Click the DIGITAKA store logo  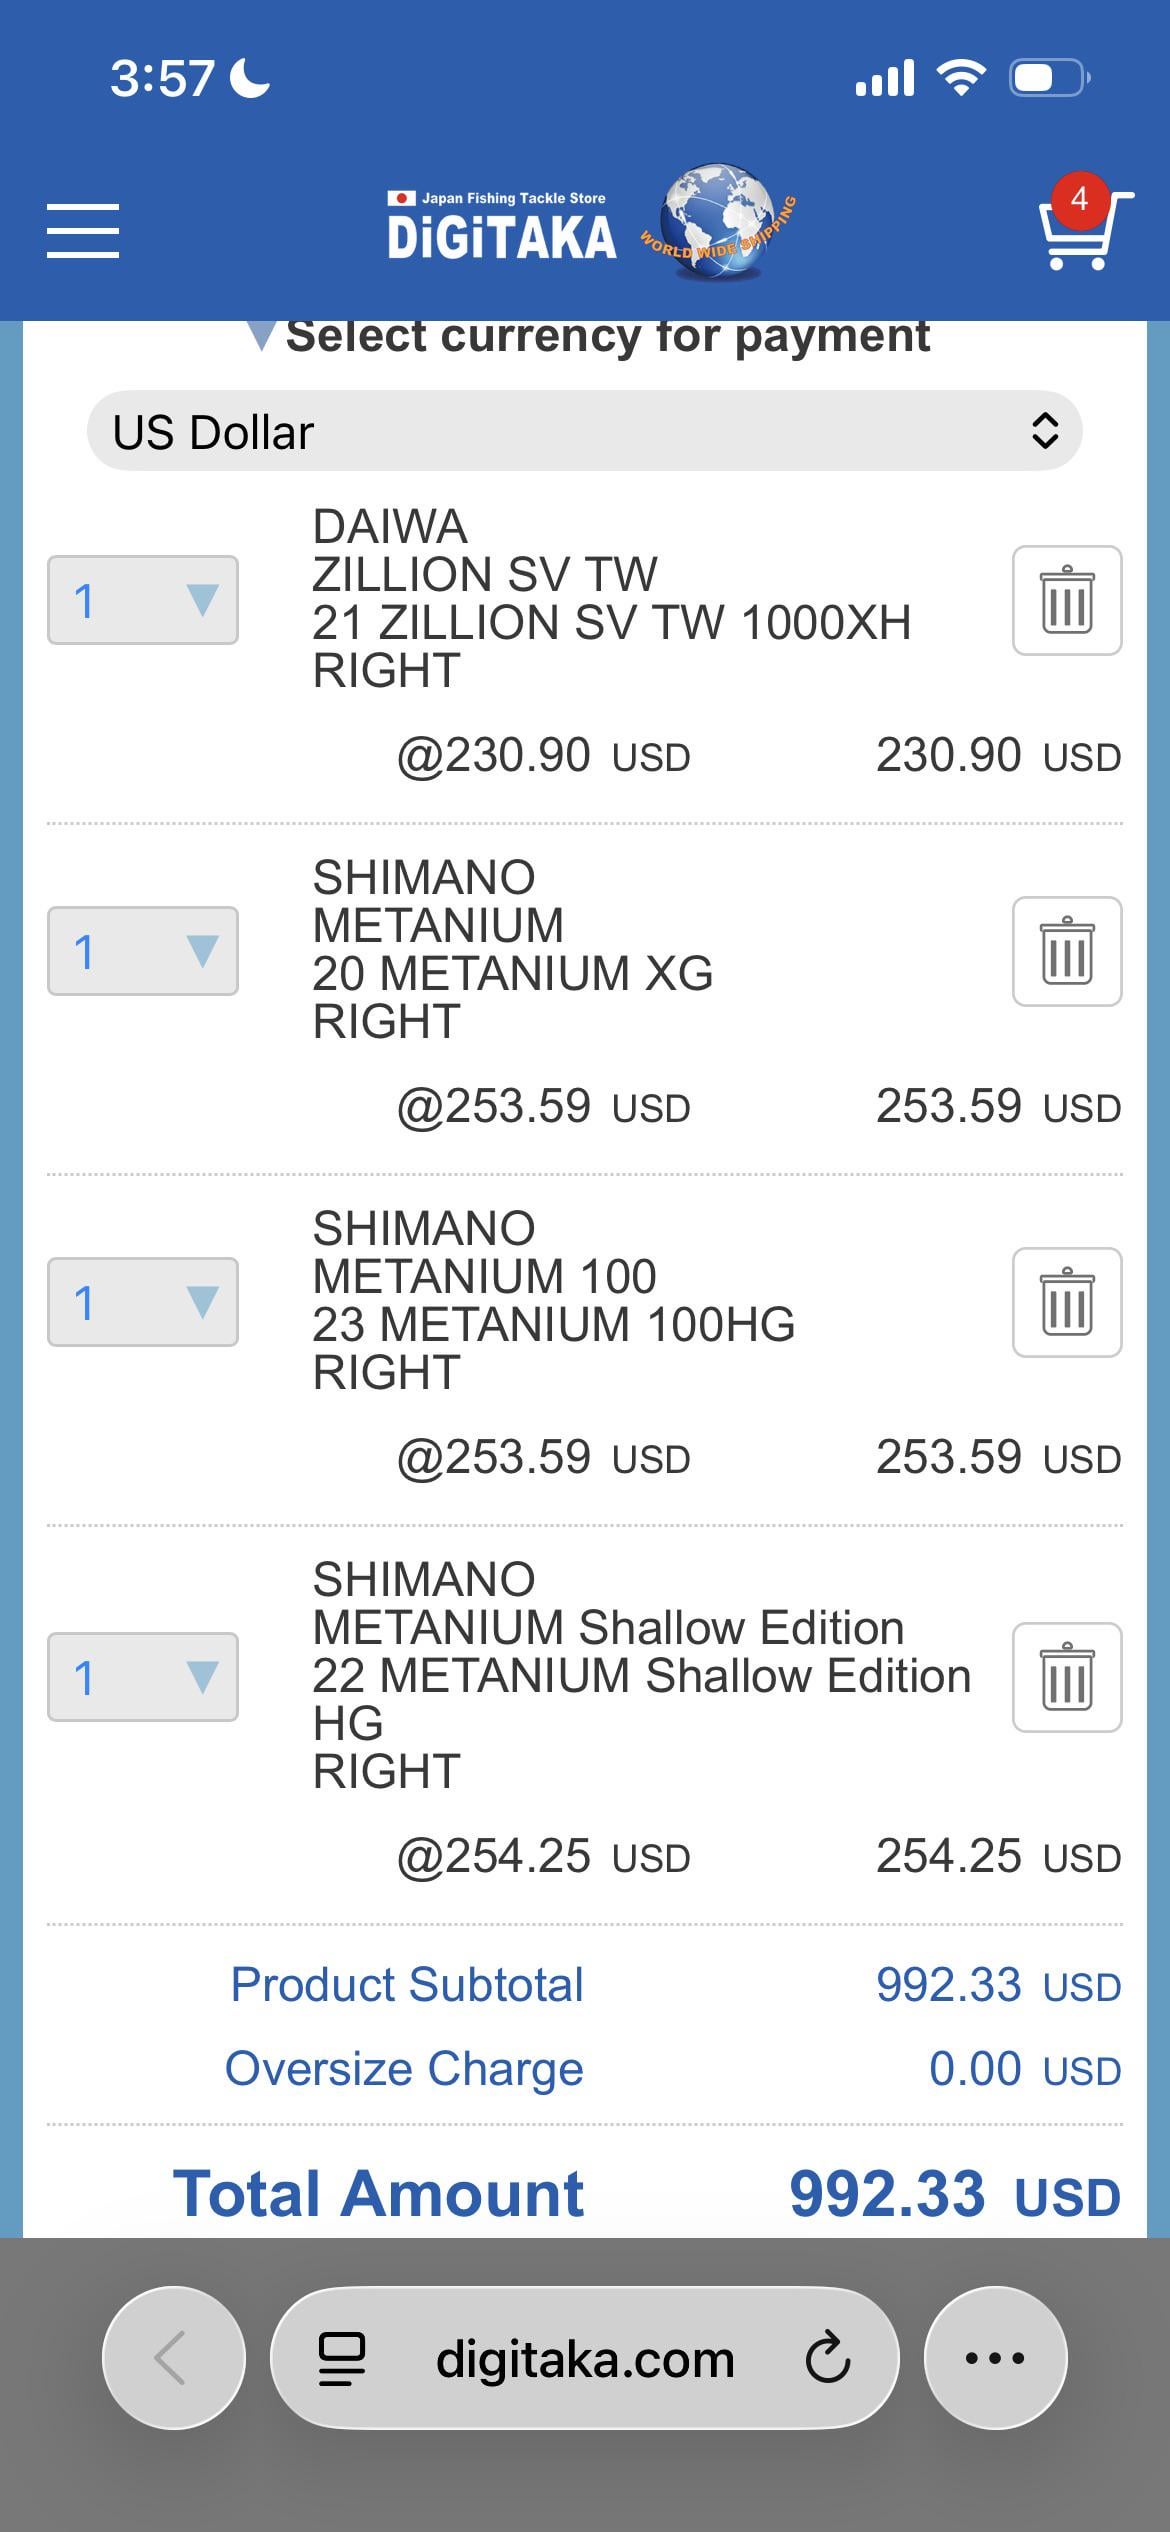[x=501, y=228]
